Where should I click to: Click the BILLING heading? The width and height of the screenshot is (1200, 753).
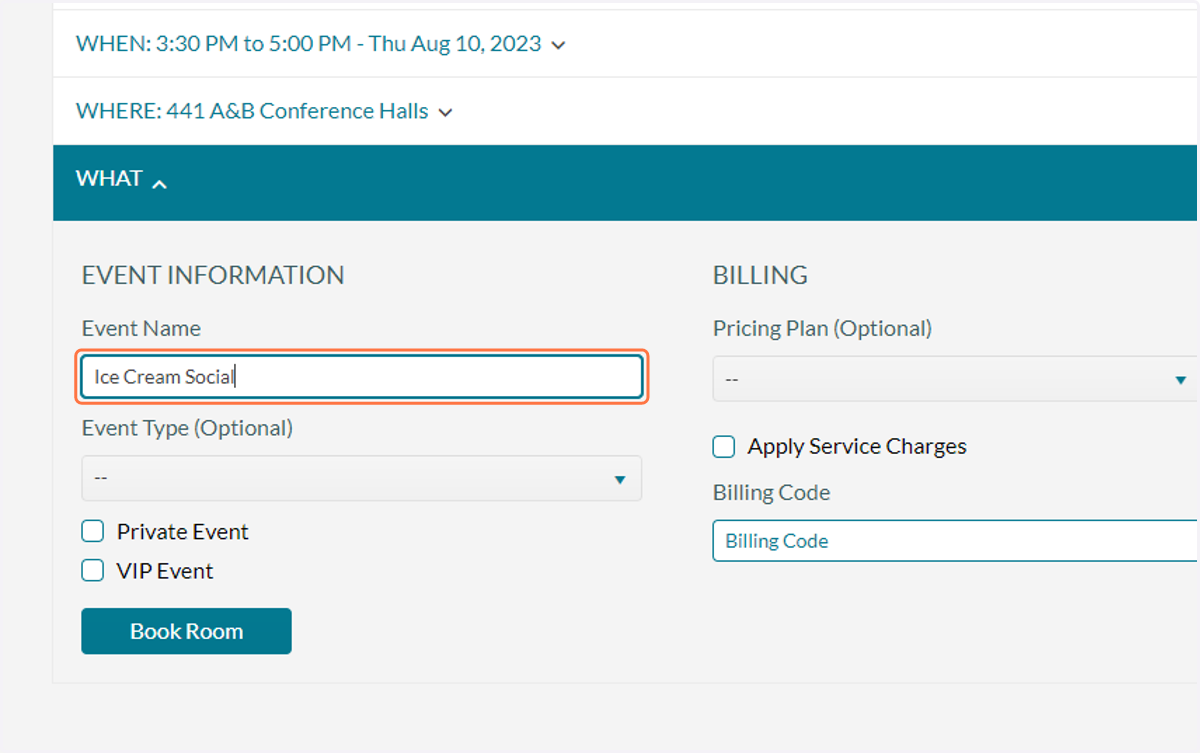[760, 275]
